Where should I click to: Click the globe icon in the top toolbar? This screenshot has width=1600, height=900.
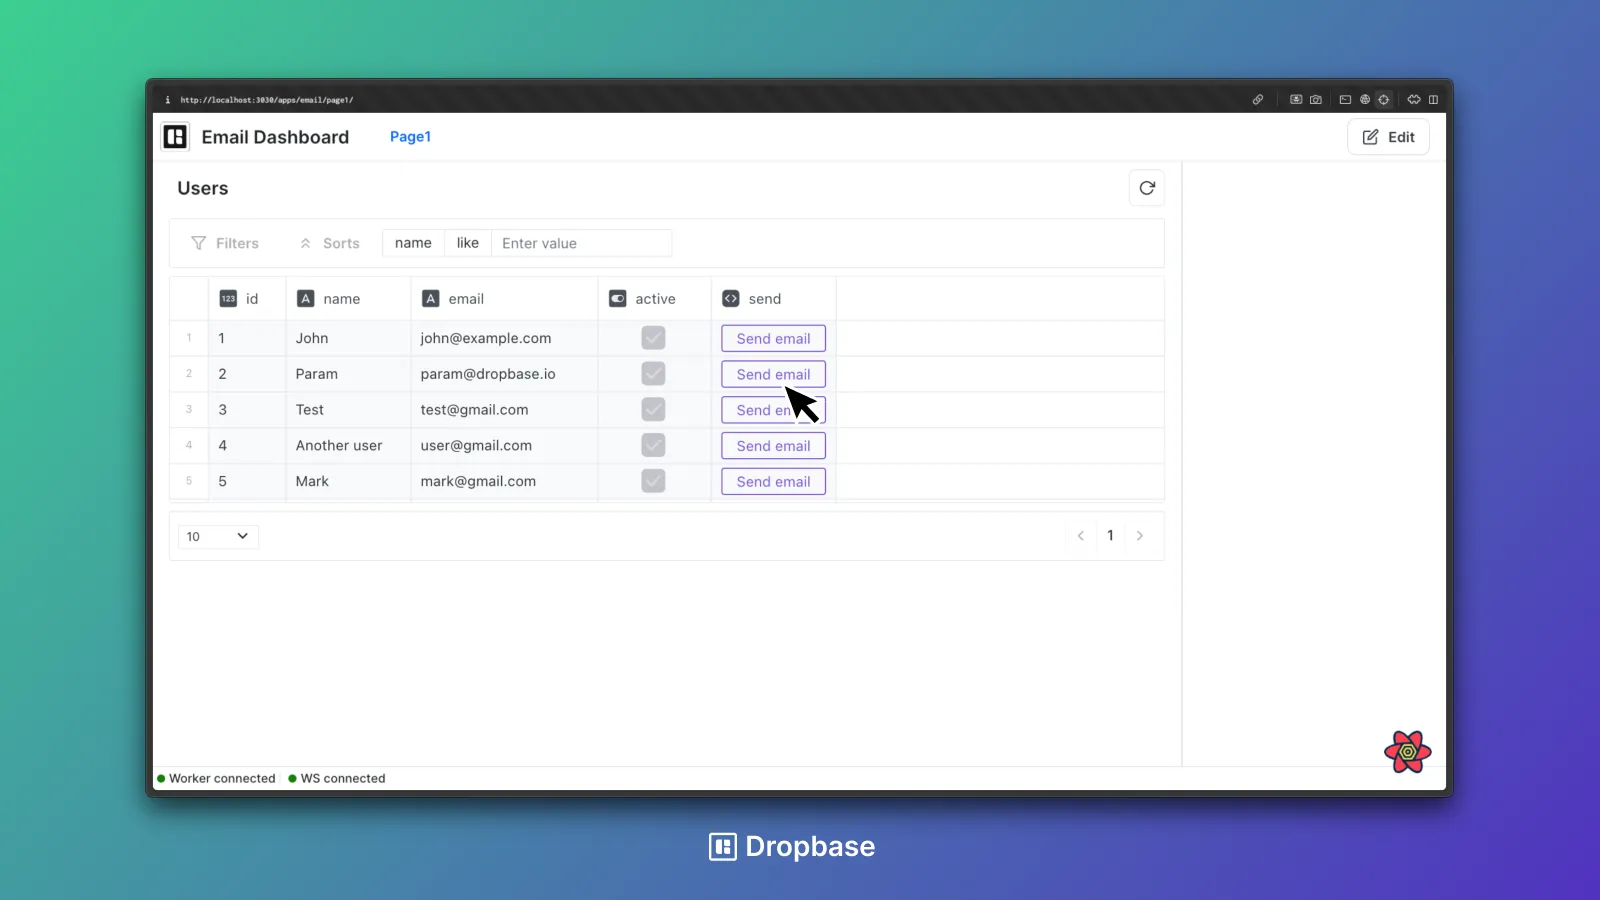point(1364,99)
